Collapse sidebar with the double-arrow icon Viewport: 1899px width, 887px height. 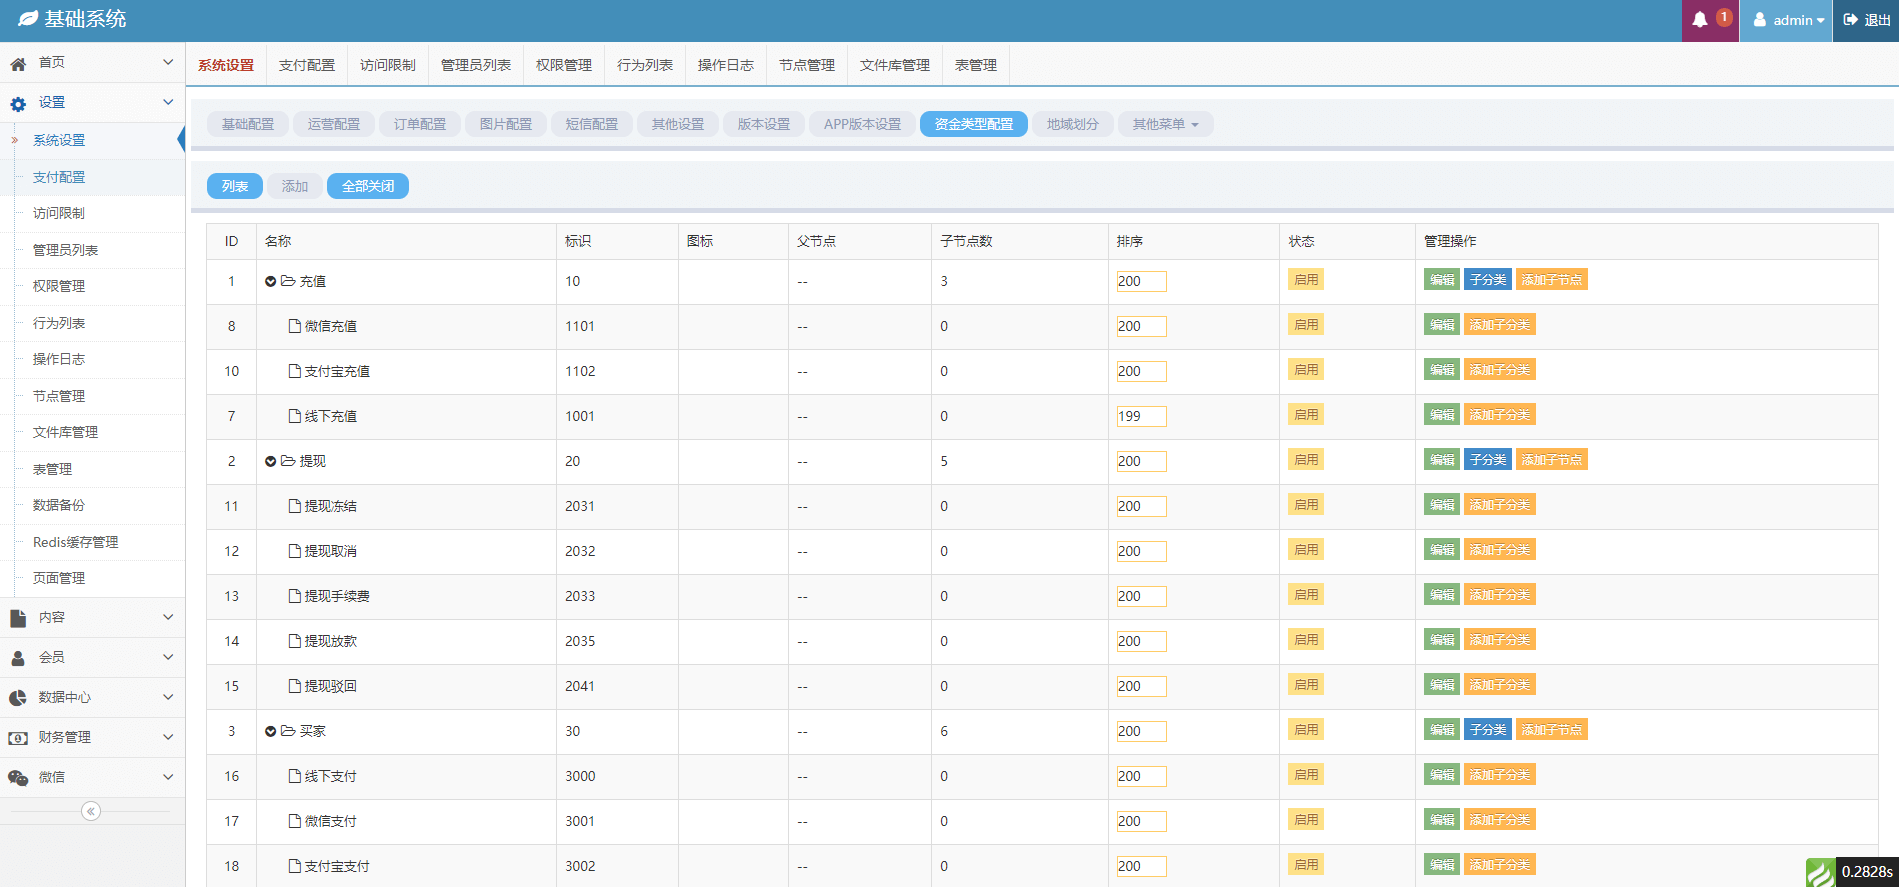tap(91, 811)
